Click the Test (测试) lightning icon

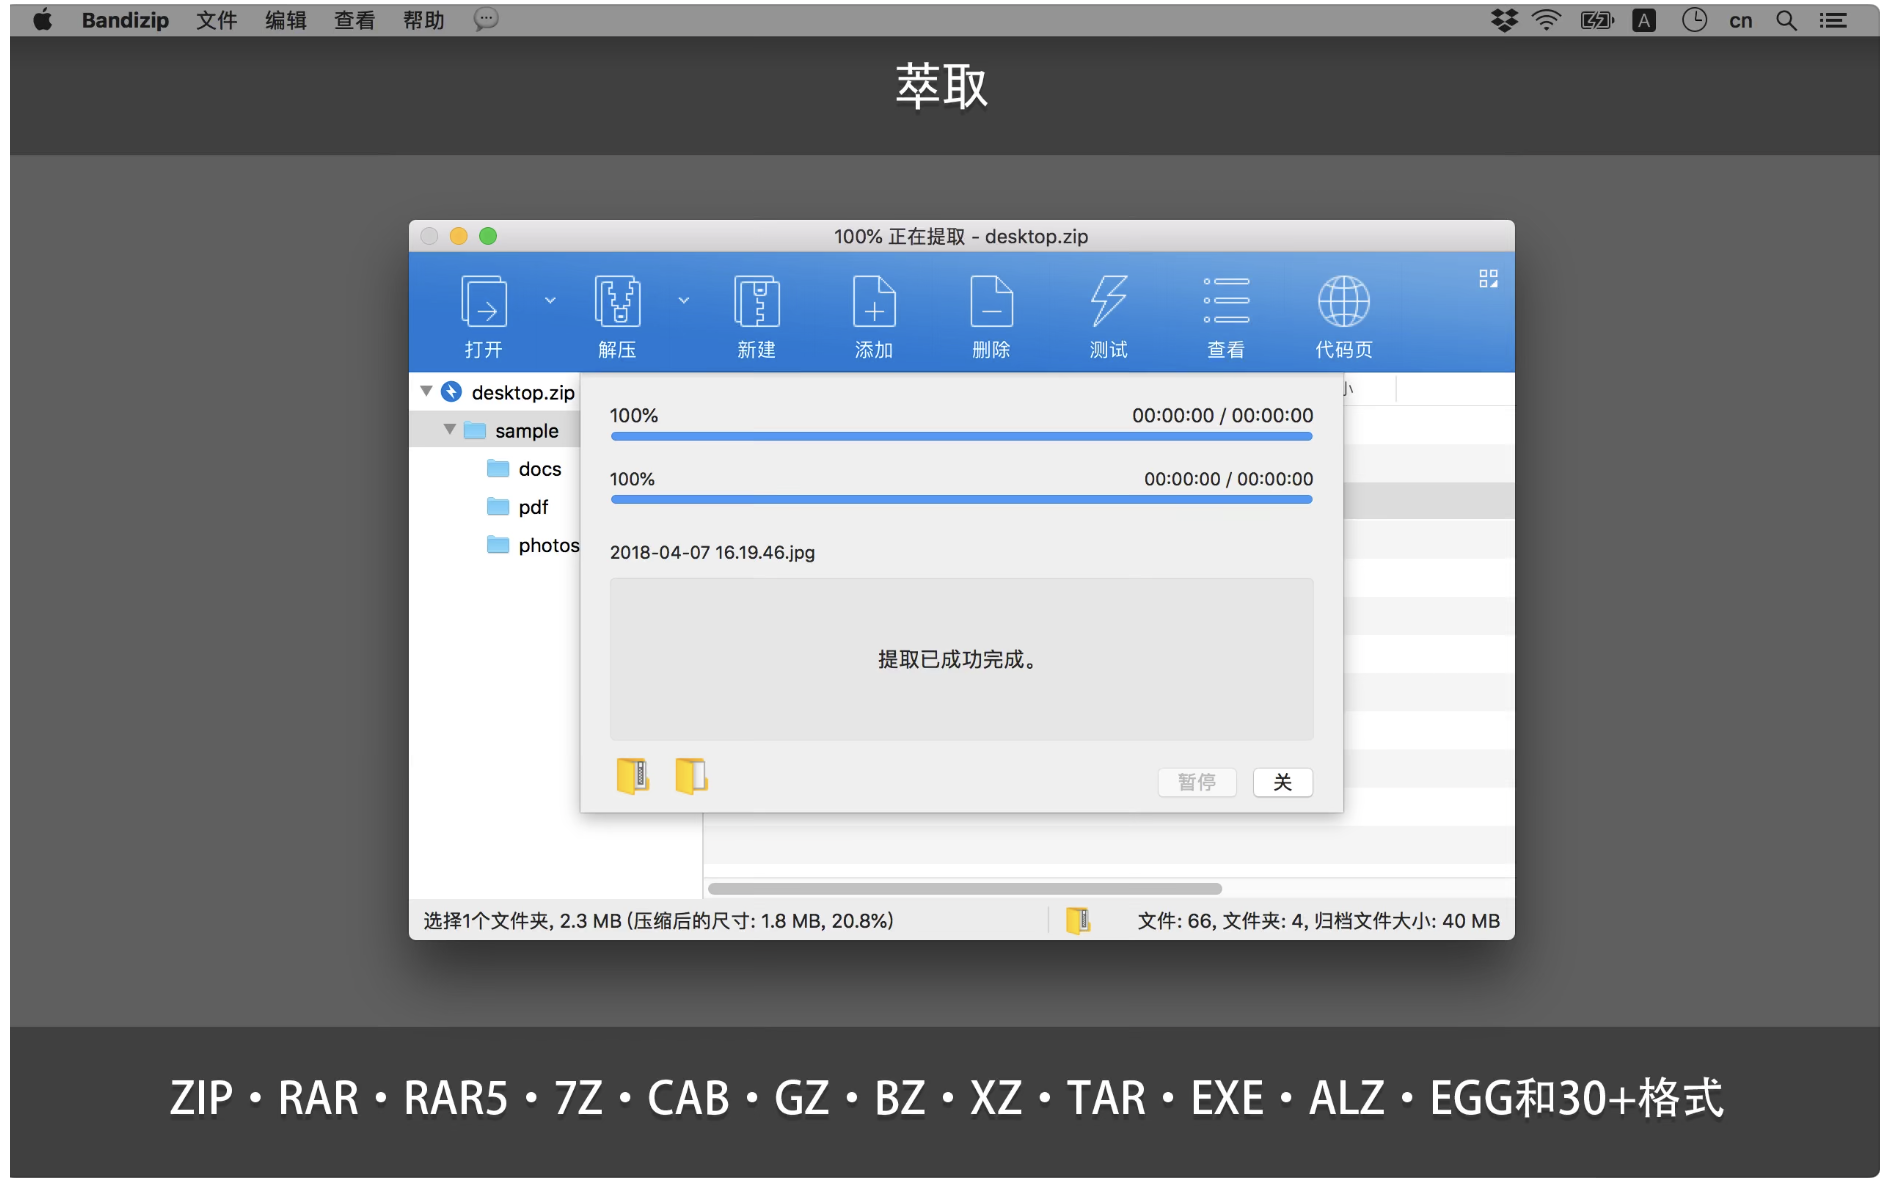[x=1108, y=302]
